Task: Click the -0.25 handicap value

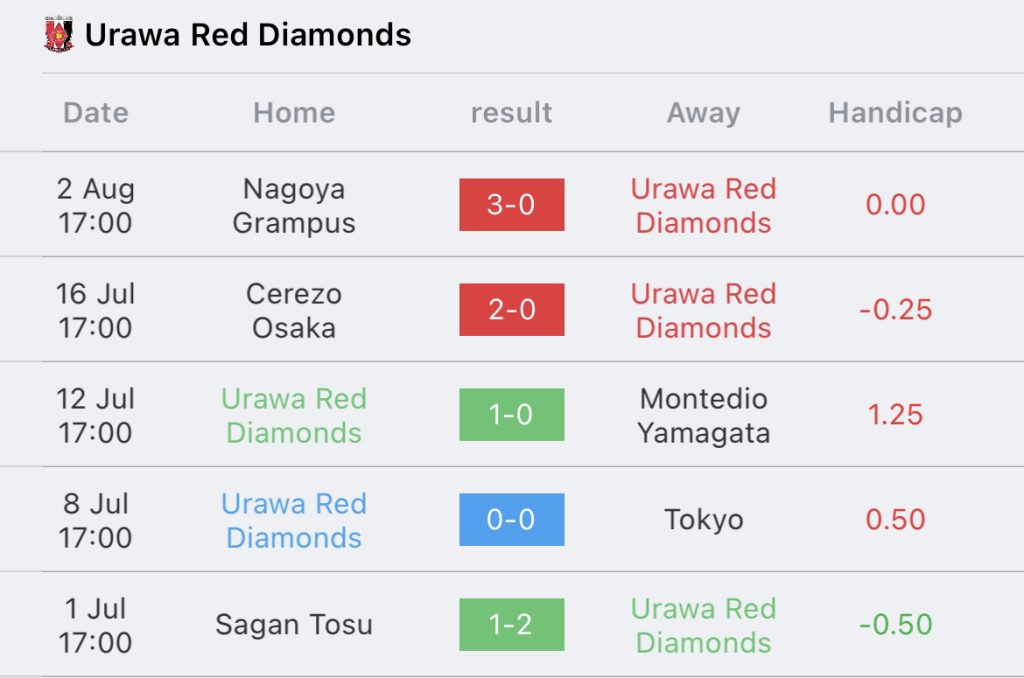Action: pyautogui.click(x=895, y=310)
